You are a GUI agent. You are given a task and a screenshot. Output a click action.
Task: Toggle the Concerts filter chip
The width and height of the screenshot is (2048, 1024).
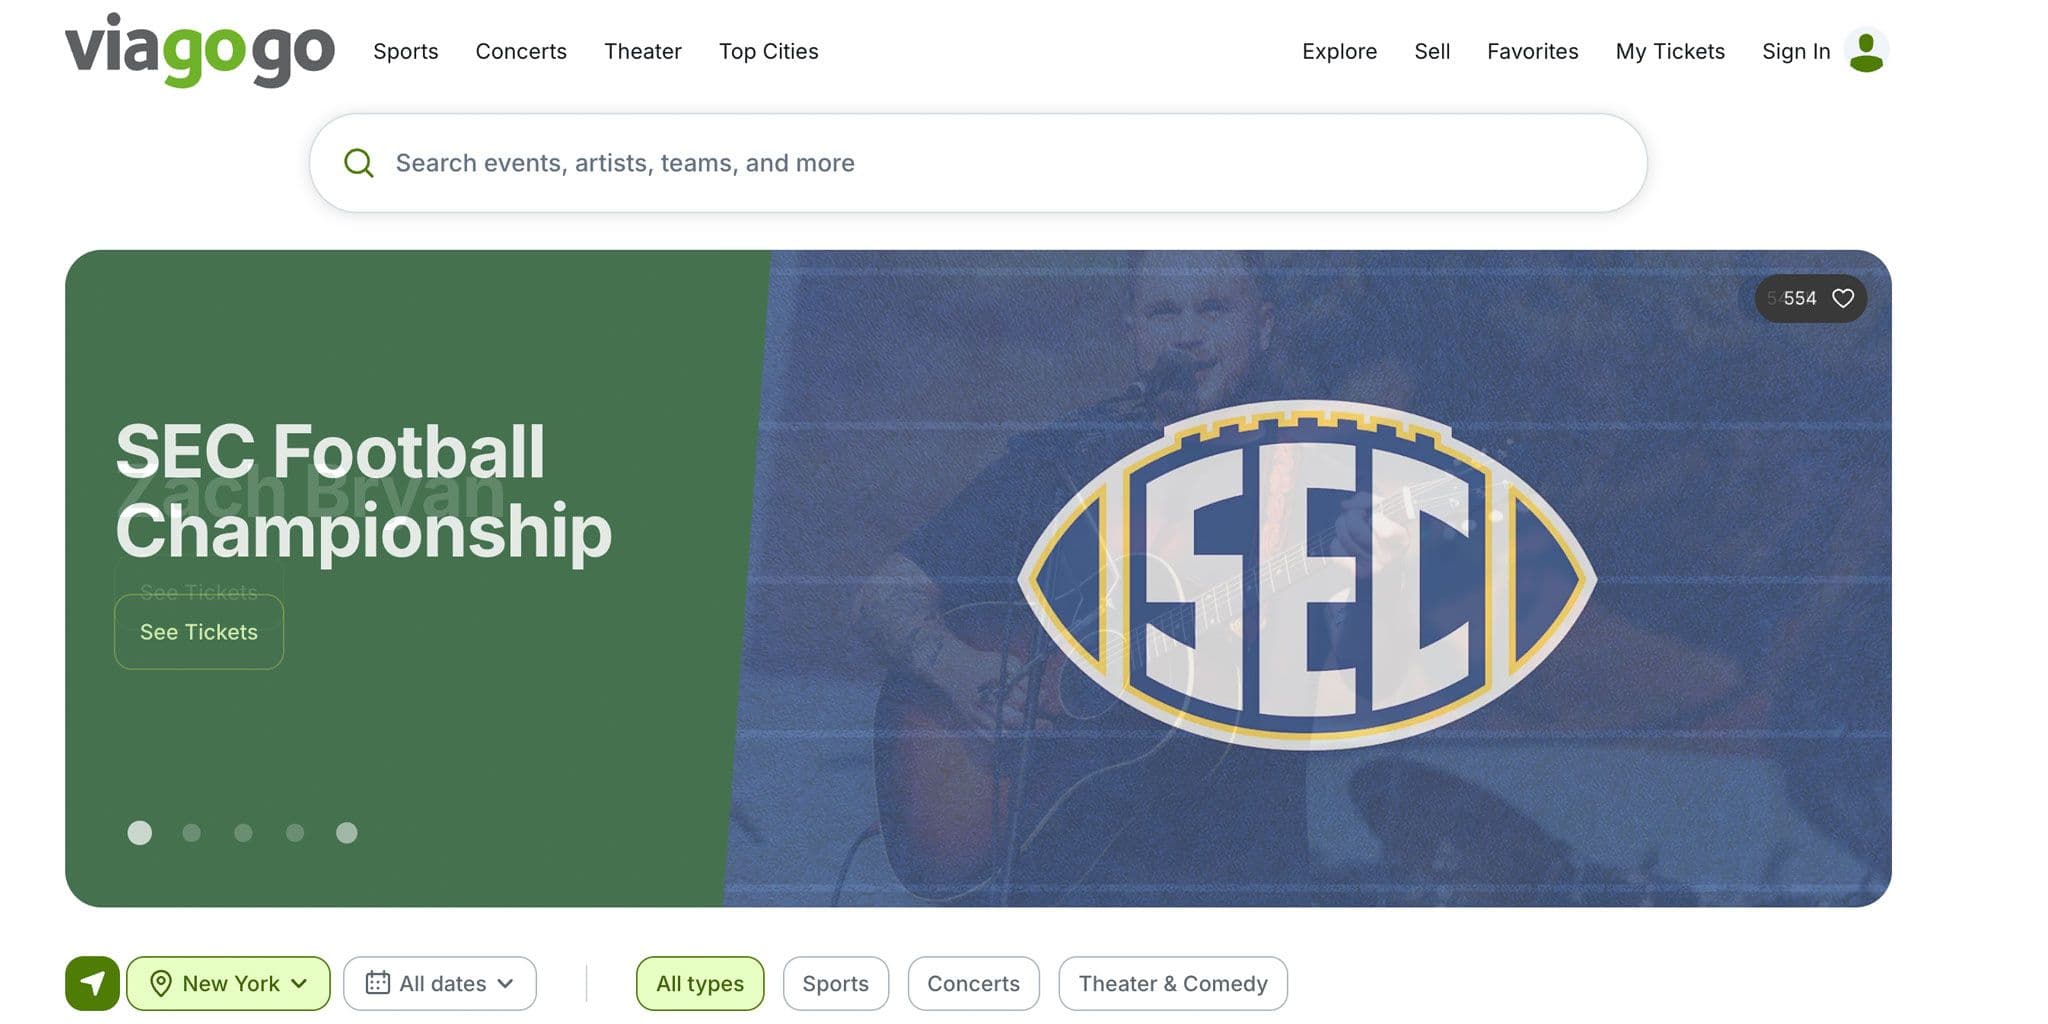point(973,983)
